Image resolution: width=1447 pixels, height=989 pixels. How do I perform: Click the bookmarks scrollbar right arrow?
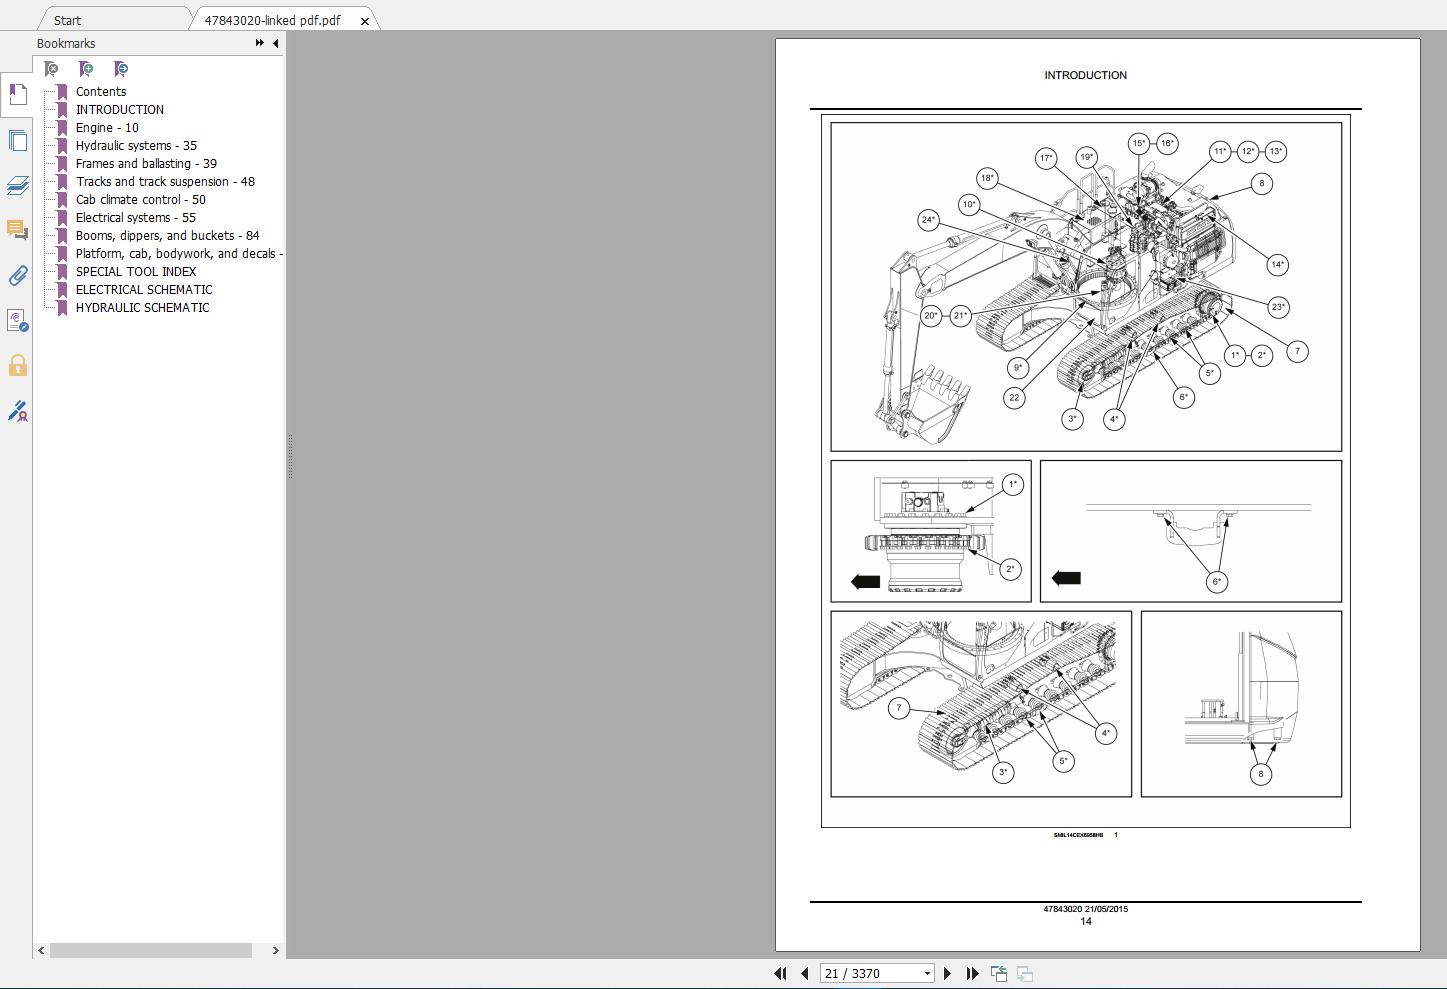click(275, 950)
